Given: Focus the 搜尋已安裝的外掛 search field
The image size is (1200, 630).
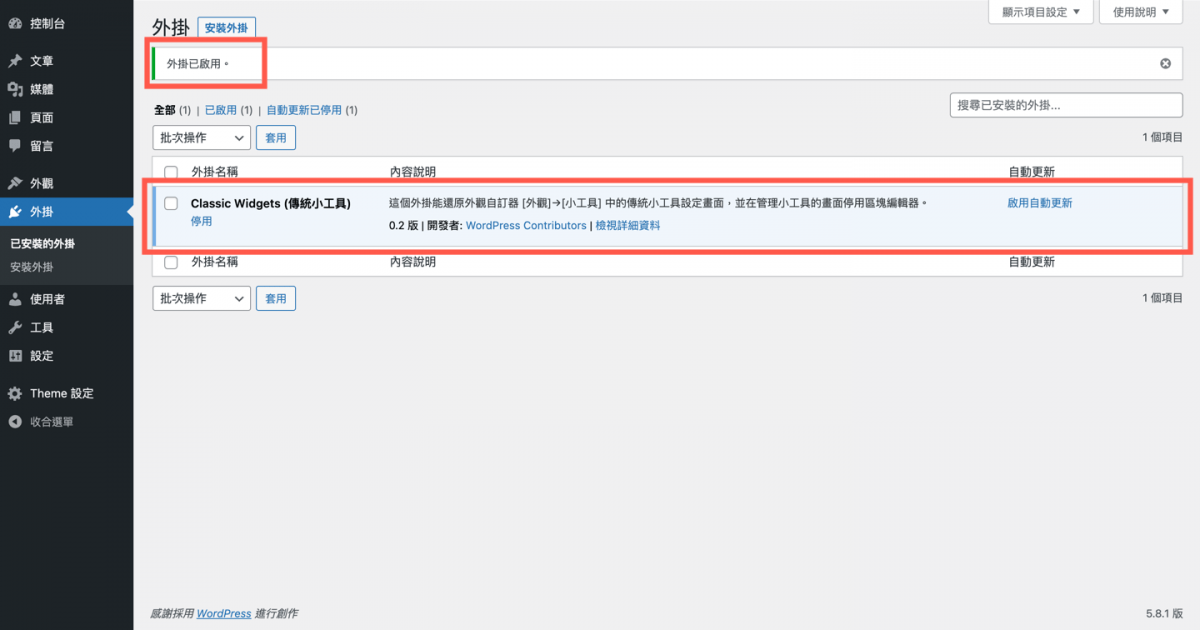Looking at the screenshot, I should pos(1066,104).
